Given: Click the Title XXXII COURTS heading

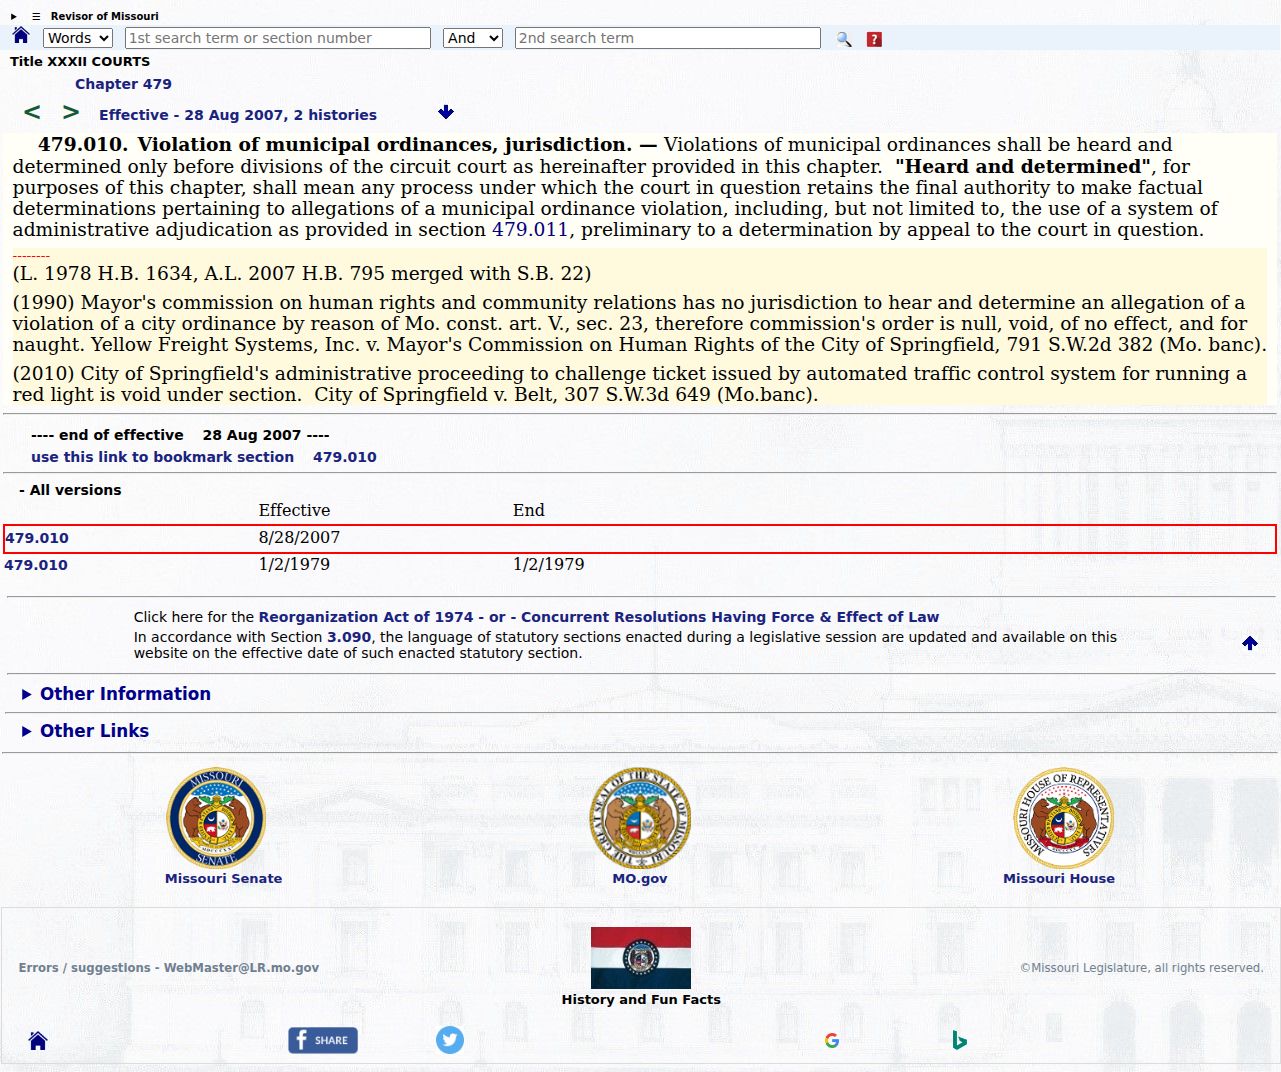Looking at the screenshot, I should pos(80,61).
